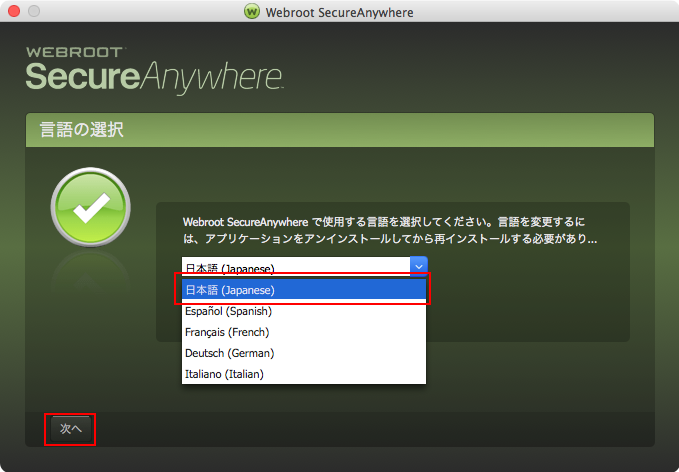Click the Webroot W icon in title bar
The image size is (679, 472).
click(252, 11)
